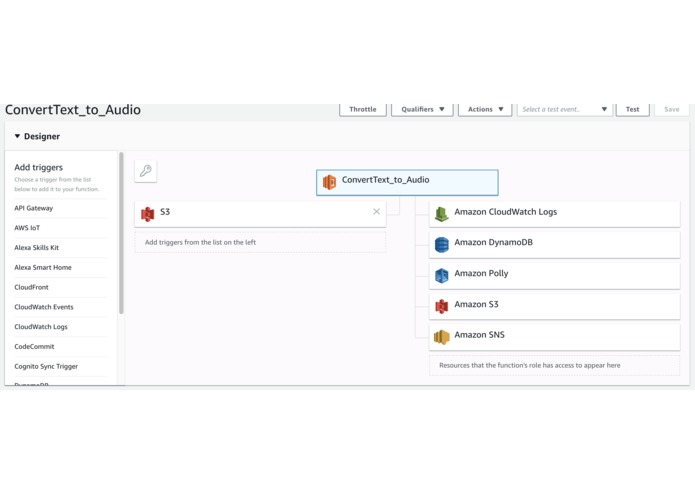This screenshot has width=695, height=494.
Task: Select the Amazon SNS resource text
Action: click(480, 335)
